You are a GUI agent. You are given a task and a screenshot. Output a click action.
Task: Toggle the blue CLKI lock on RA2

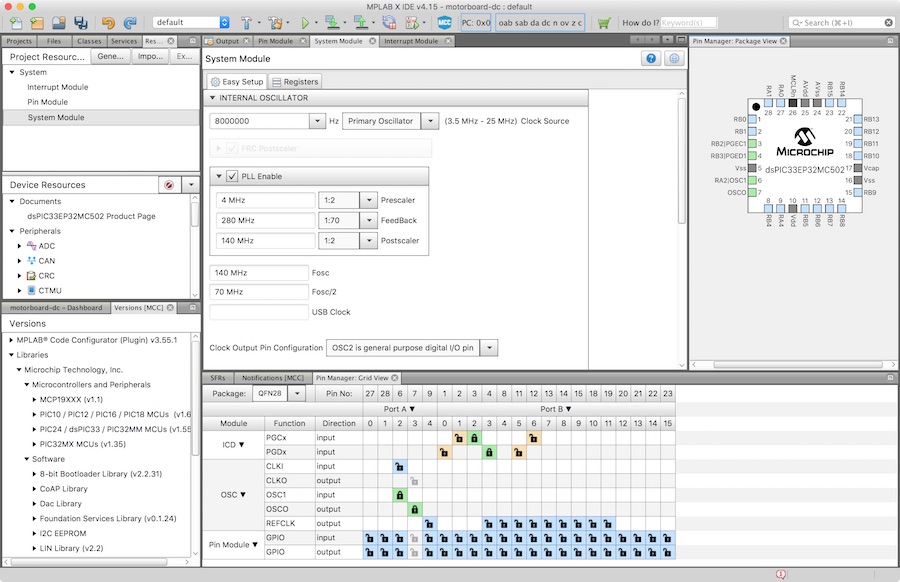pos(399,467)
